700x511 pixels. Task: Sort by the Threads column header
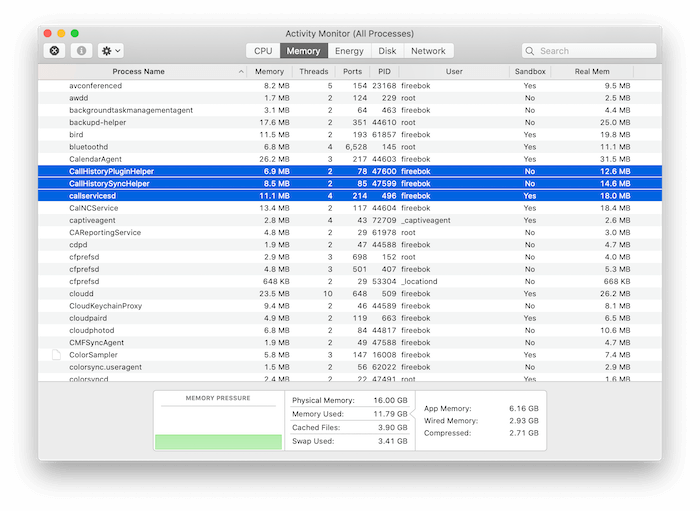pyautogui.click(x=313, y=71)
